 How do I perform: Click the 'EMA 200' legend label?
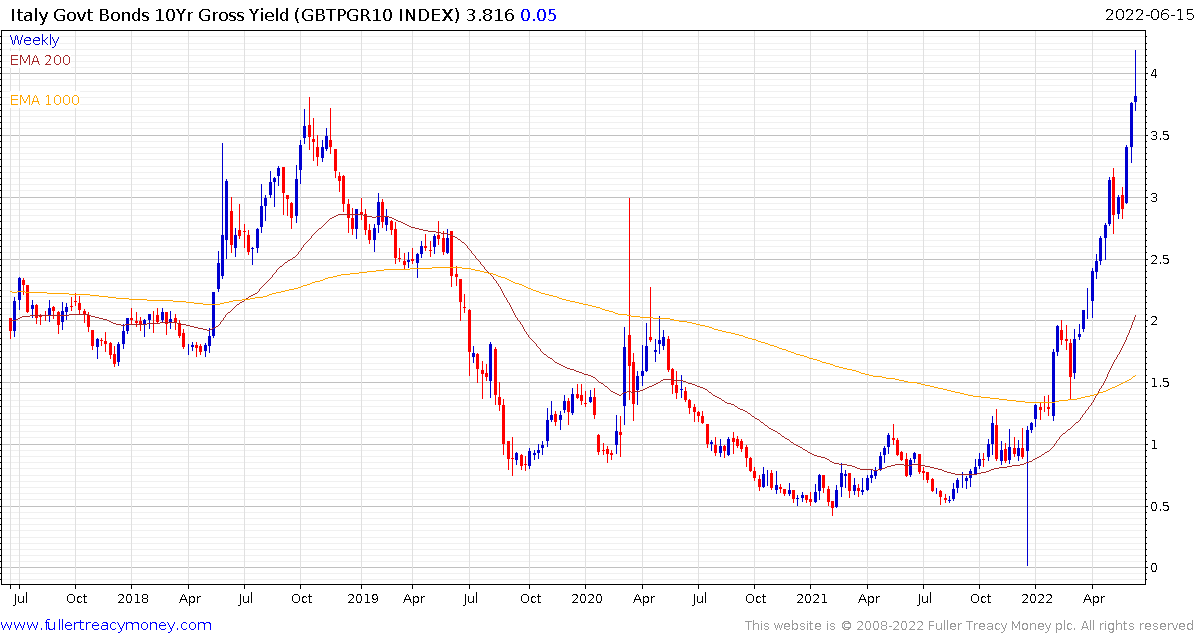click(40, 60)
